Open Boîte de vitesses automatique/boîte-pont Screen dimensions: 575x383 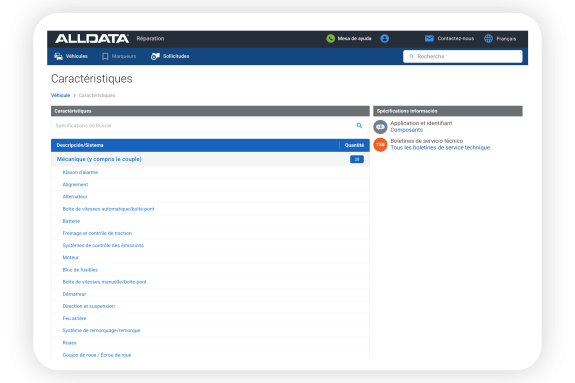pos(108,209)
